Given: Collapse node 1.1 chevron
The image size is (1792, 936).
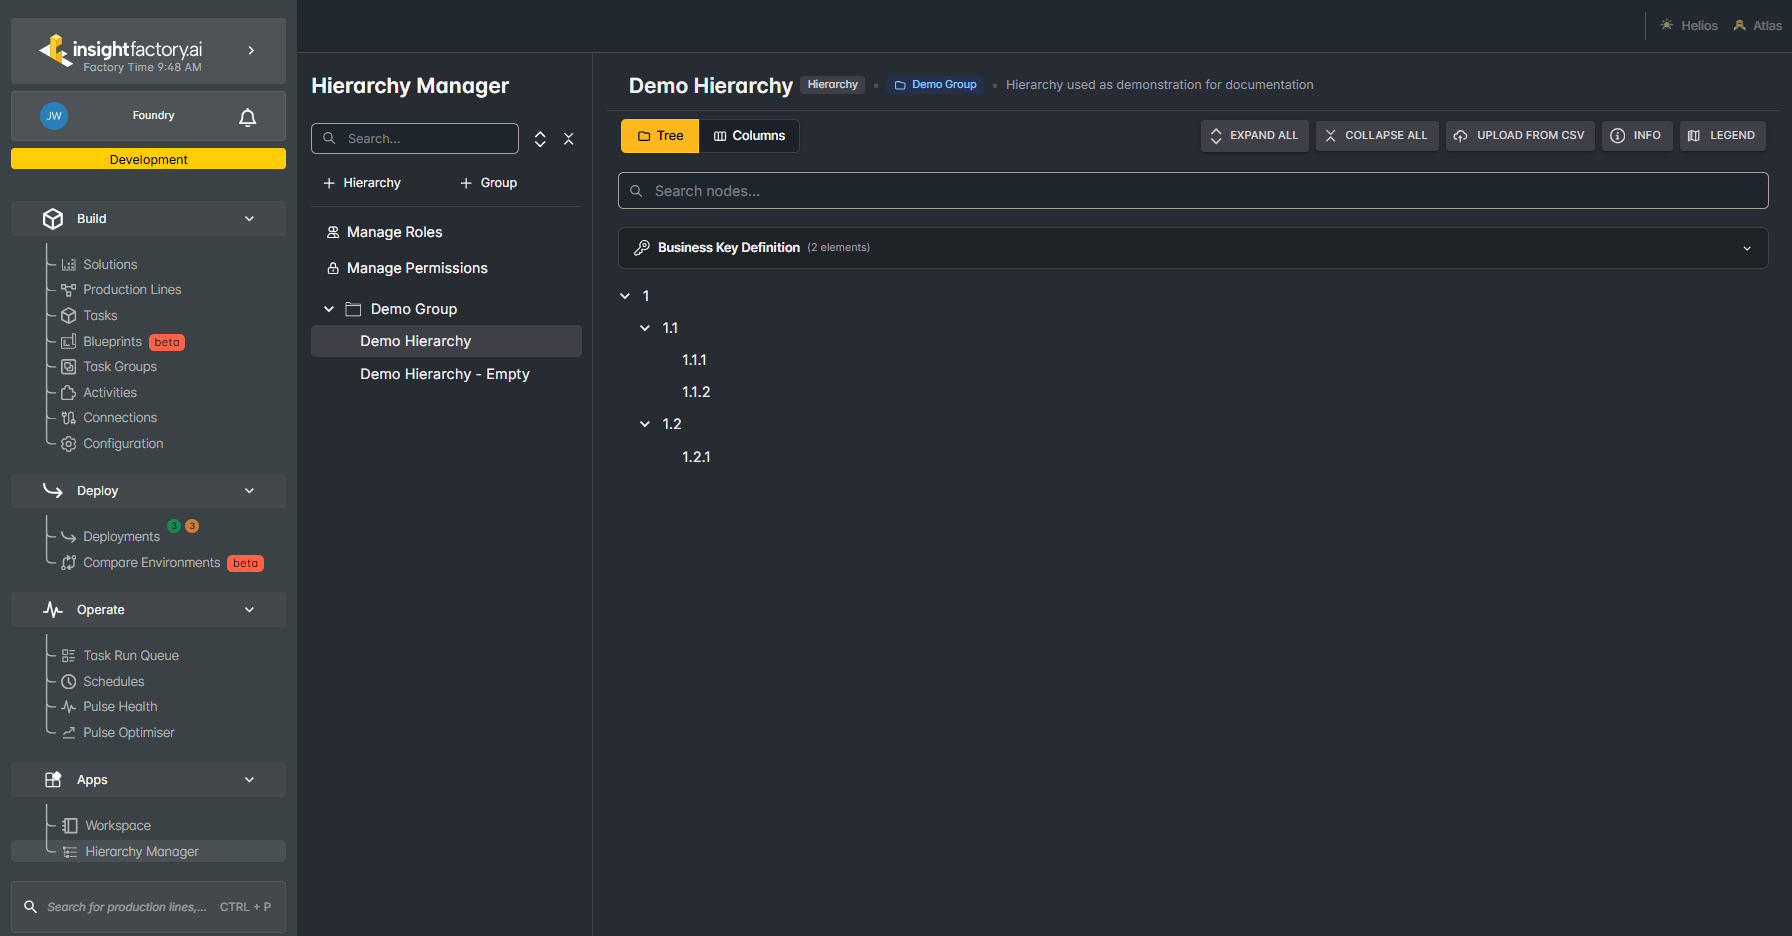Looking at the screenshot, I should pyautogui.click(x=645, y=328).
